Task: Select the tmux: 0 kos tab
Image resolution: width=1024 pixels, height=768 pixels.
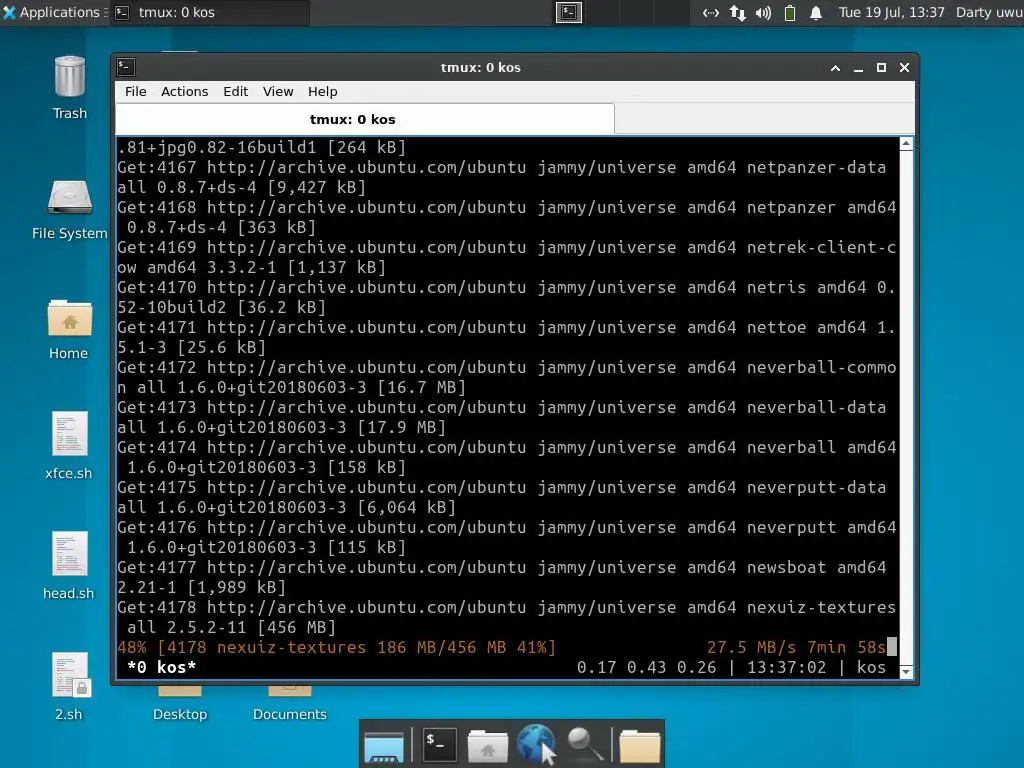Action: click(365, 120)
